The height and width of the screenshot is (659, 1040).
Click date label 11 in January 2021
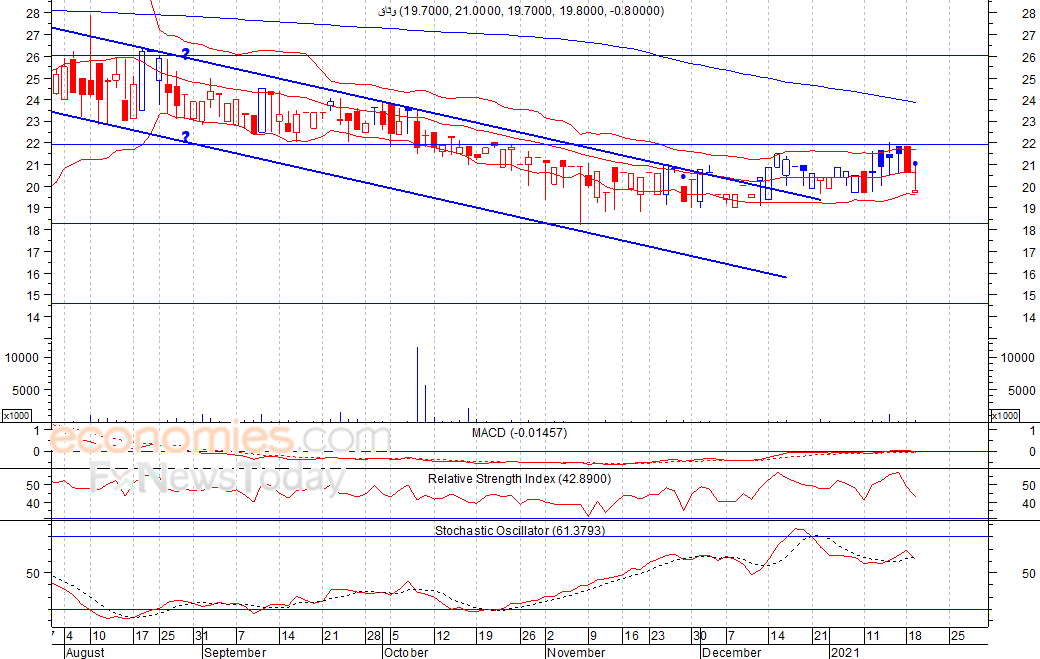click(x=873, y=636)
